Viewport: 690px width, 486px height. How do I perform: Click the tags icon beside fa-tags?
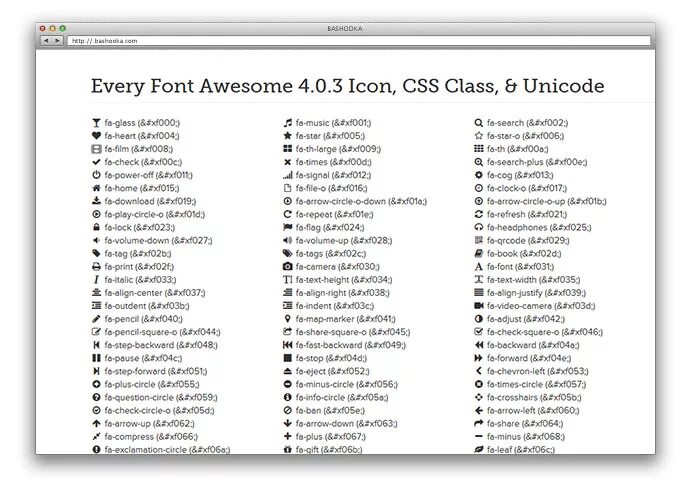tap(287, 253)
